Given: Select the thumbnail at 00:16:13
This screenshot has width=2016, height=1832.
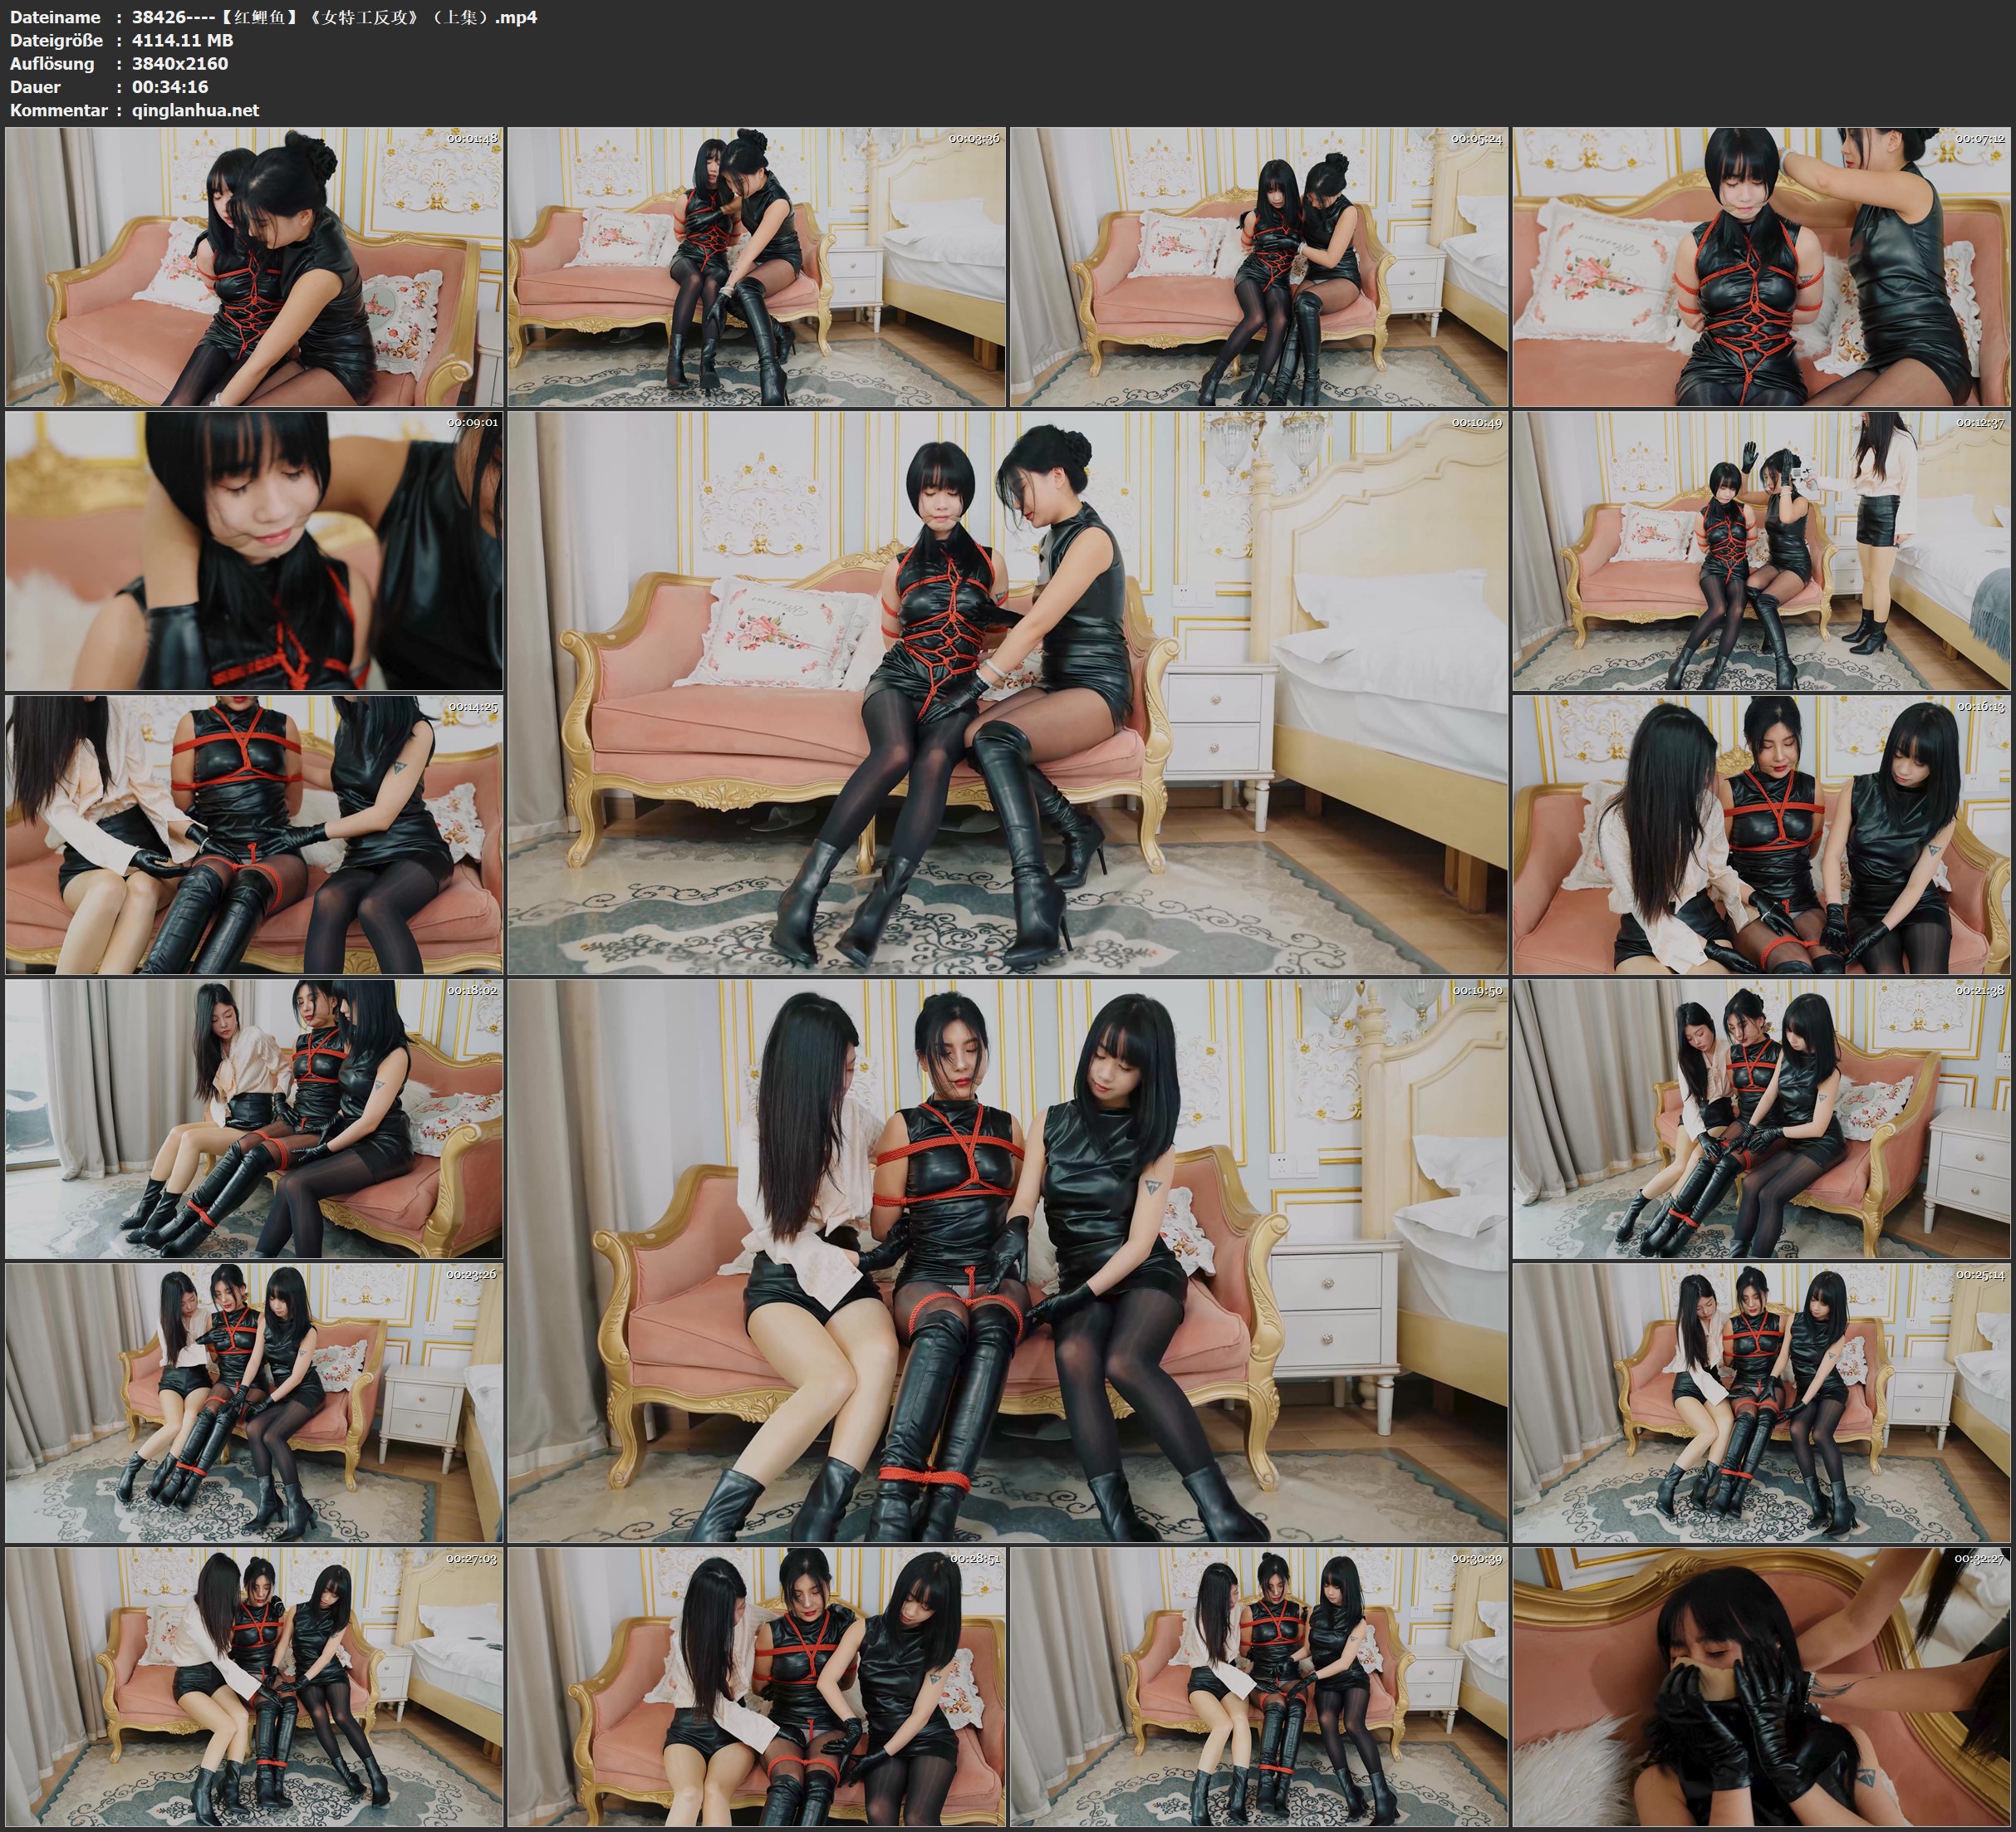Looking at the screenshot, I should point(1761,835).
